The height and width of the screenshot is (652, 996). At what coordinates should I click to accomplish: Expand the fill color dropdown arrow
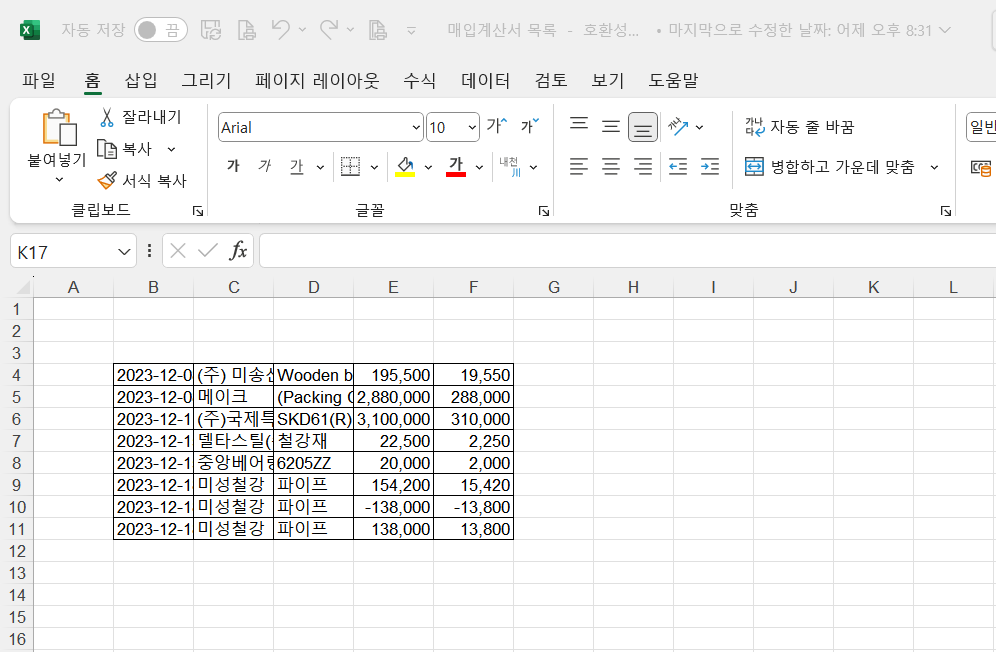pos(428,167)
